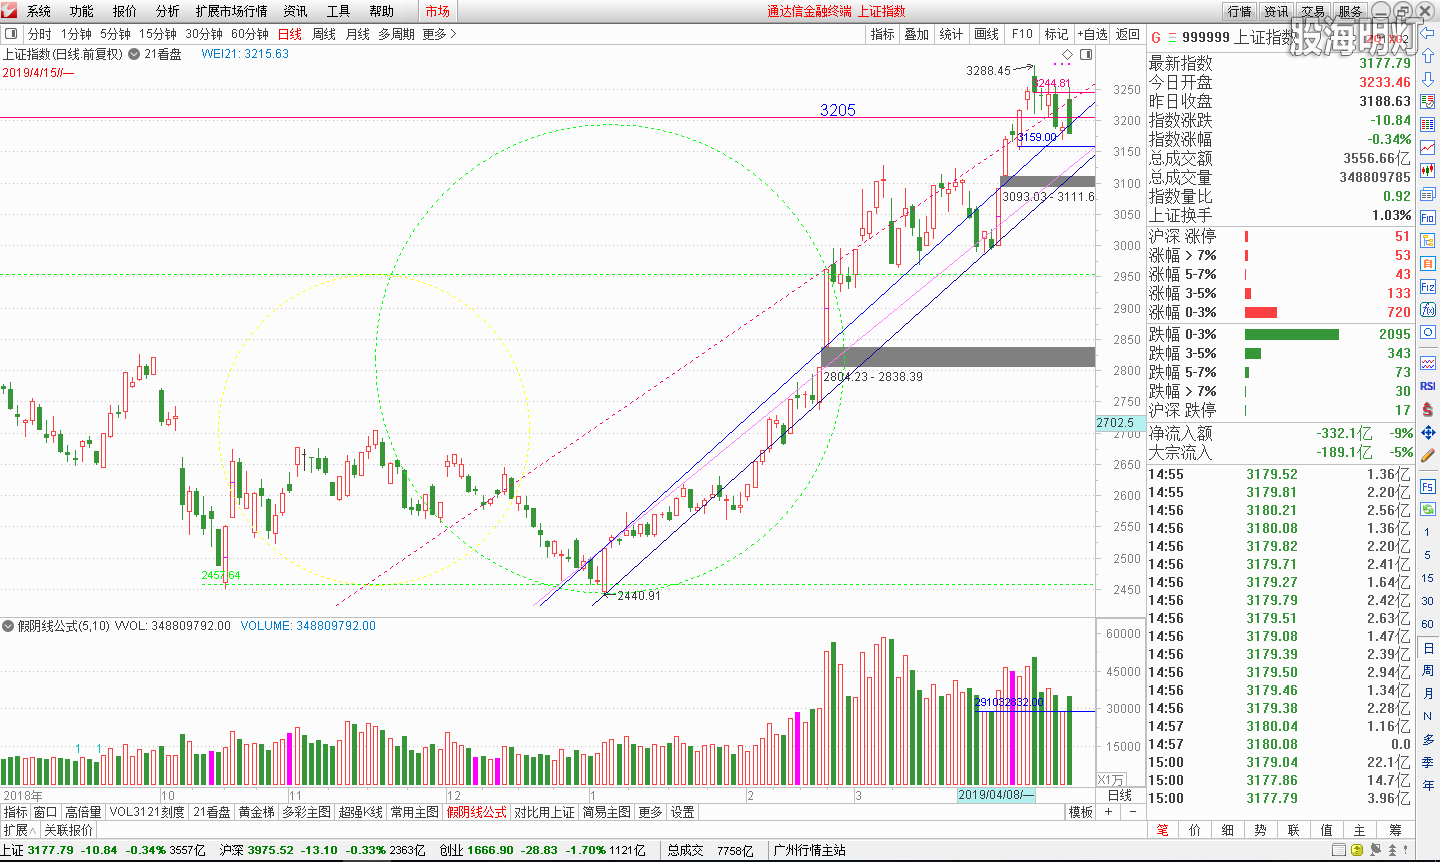Switch to 15-minute period in sidebar
The image size is (1440, 862).
coord(1428,578)
